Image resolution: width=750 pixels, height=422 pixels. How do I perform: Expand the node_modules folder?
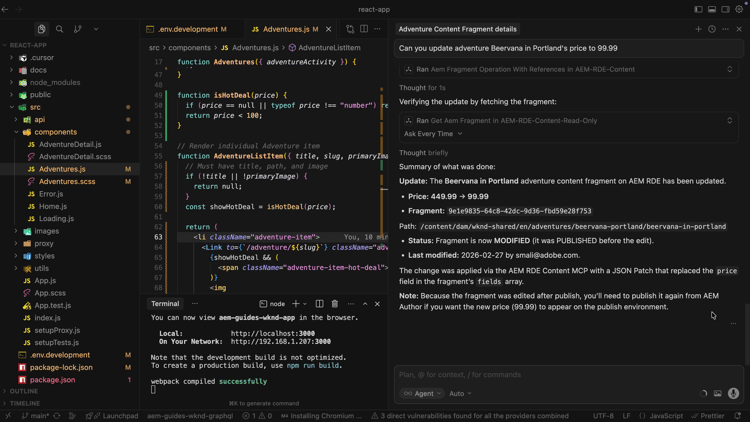point(54,83)
